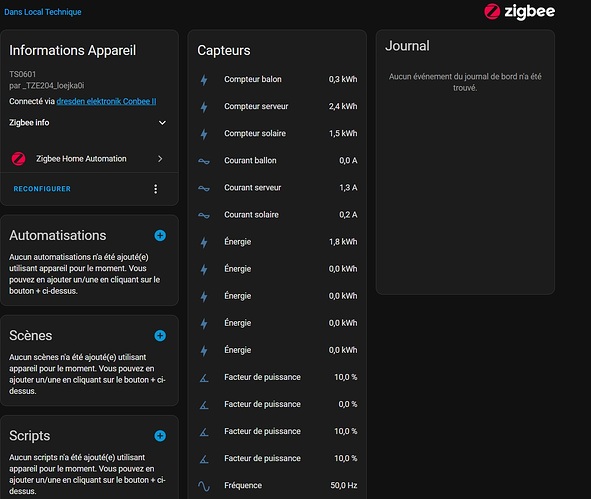Open the three-dot menu beside Reconfigurer
The width and height of the screenshot is (591, 499).
(x=156, y=189)
